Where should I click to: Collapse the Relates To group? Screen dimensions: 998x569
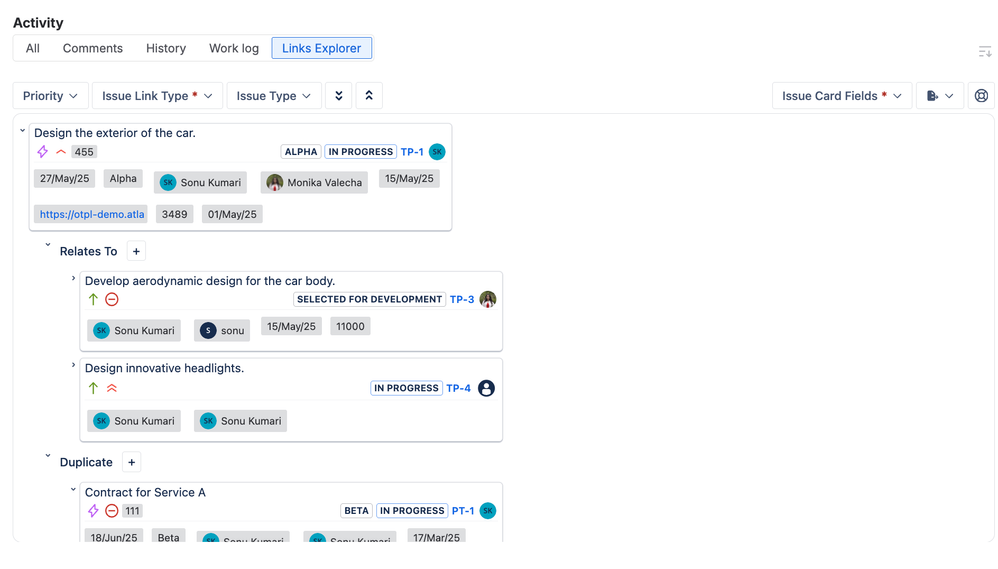click(x=48, y=245)
